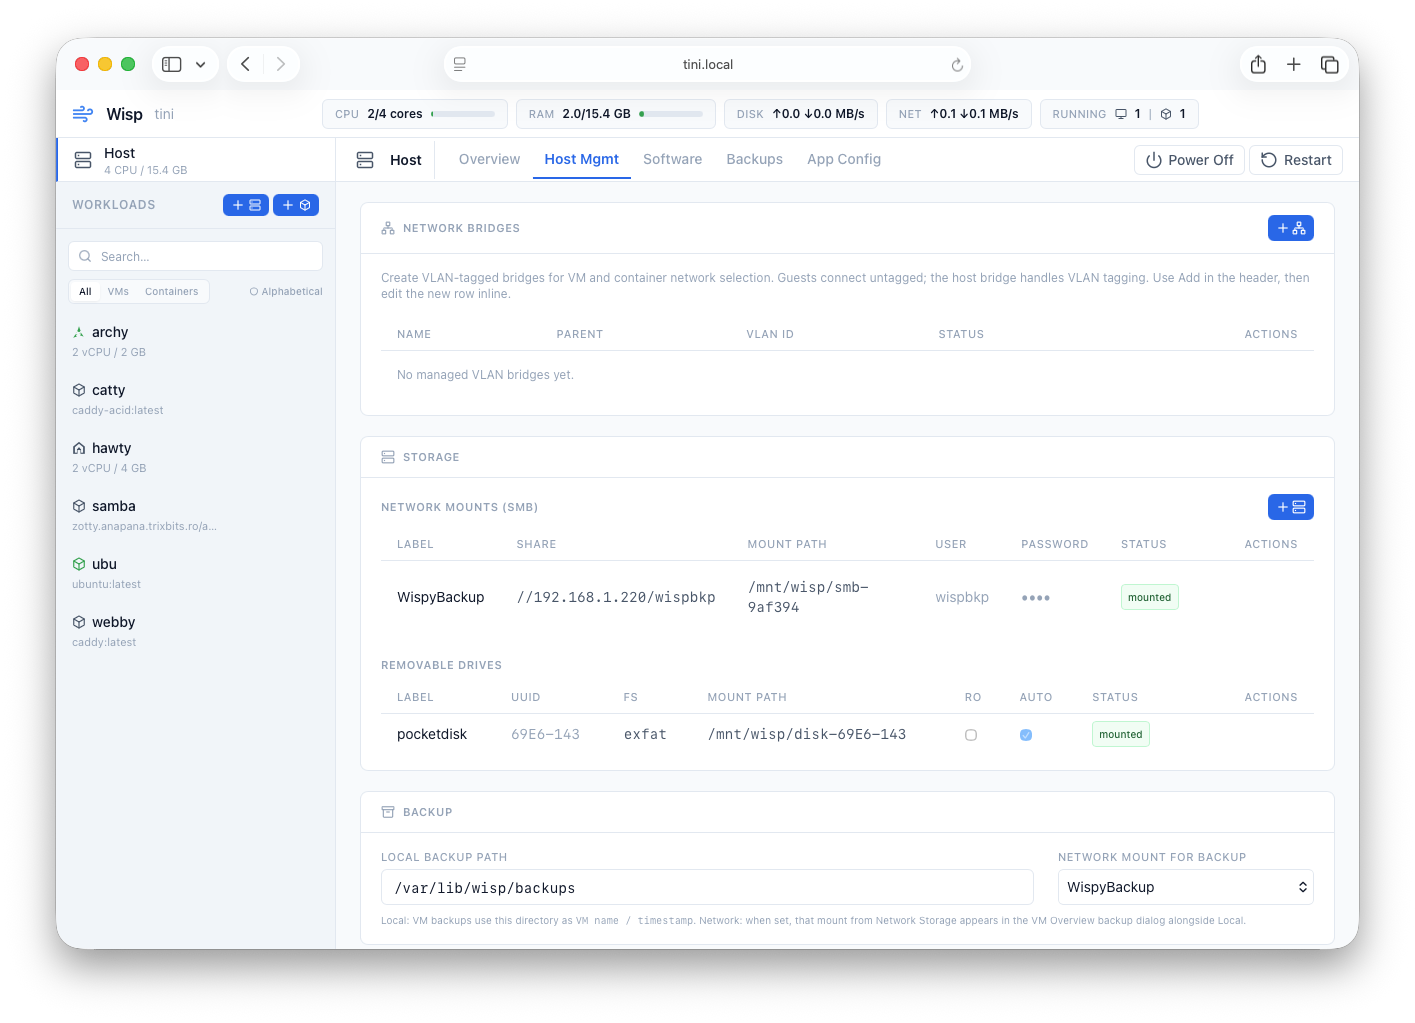Add a new container workload button
The image size is (1415, 1023).
click(296, 205)
